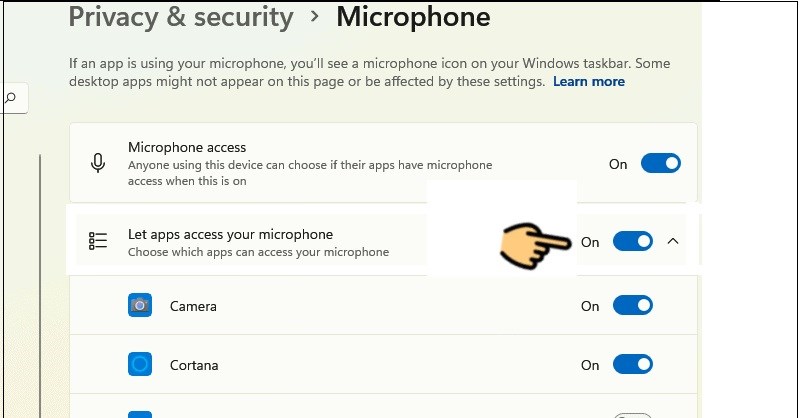Disable Let apps access your microphone switch
Screen dimensions: 800x418
pos(633,241)
